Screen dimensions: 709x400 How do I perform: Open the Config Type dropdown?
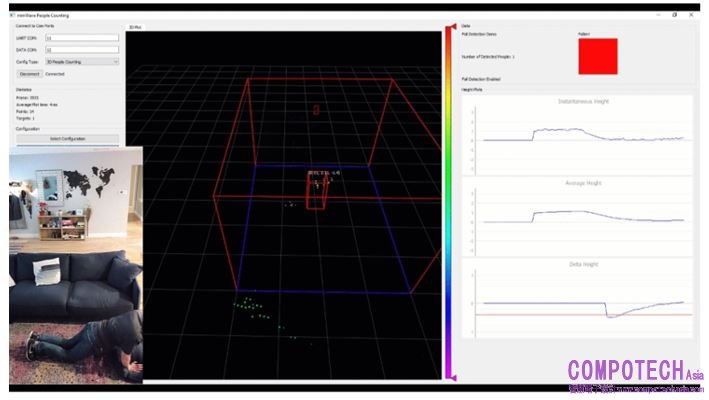pos(81,61)
